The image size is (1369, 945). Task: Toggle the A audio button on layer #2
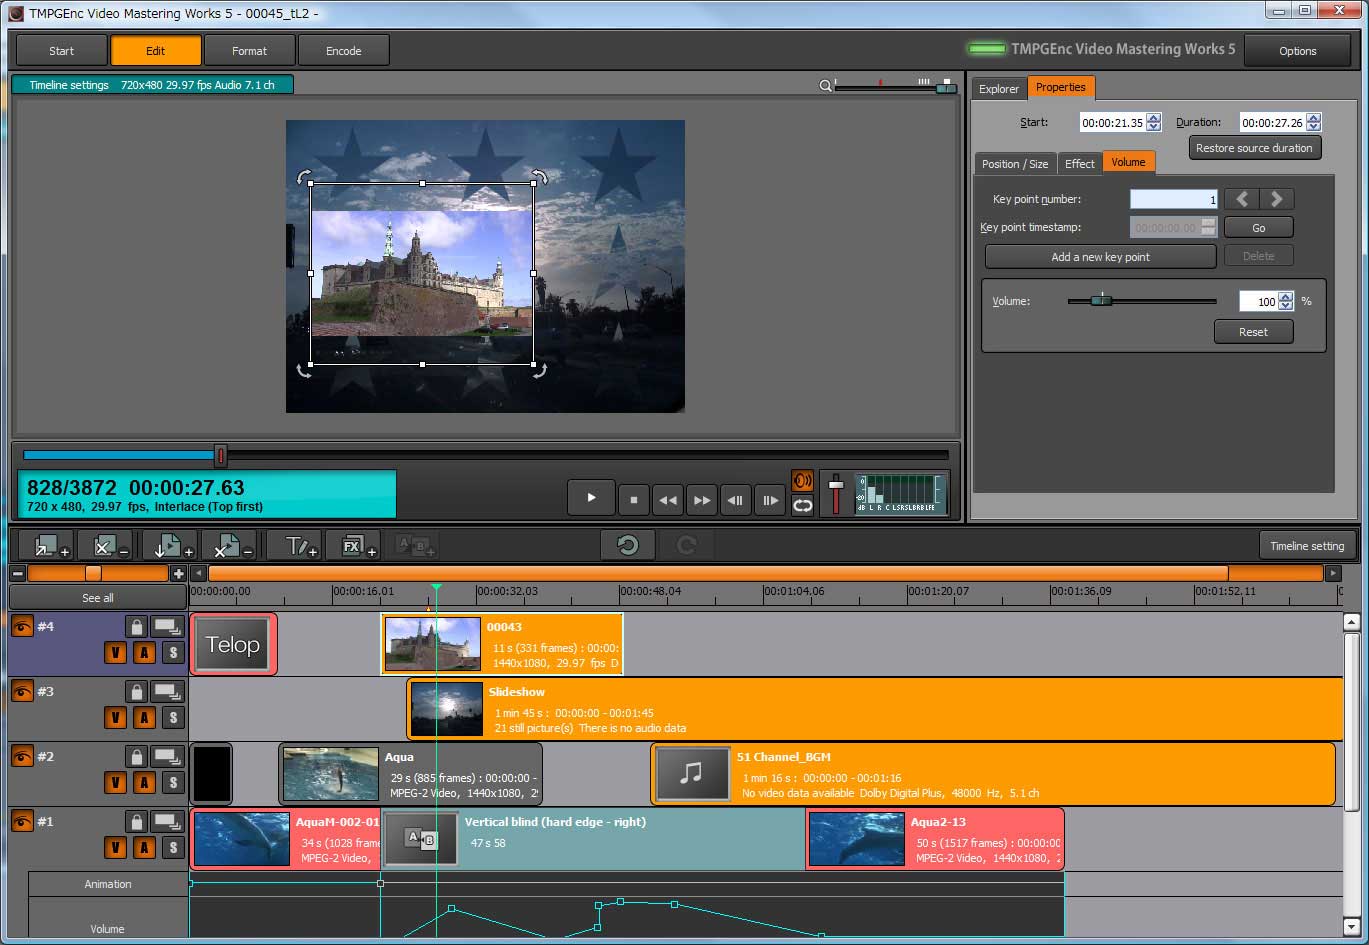[144, 783]
